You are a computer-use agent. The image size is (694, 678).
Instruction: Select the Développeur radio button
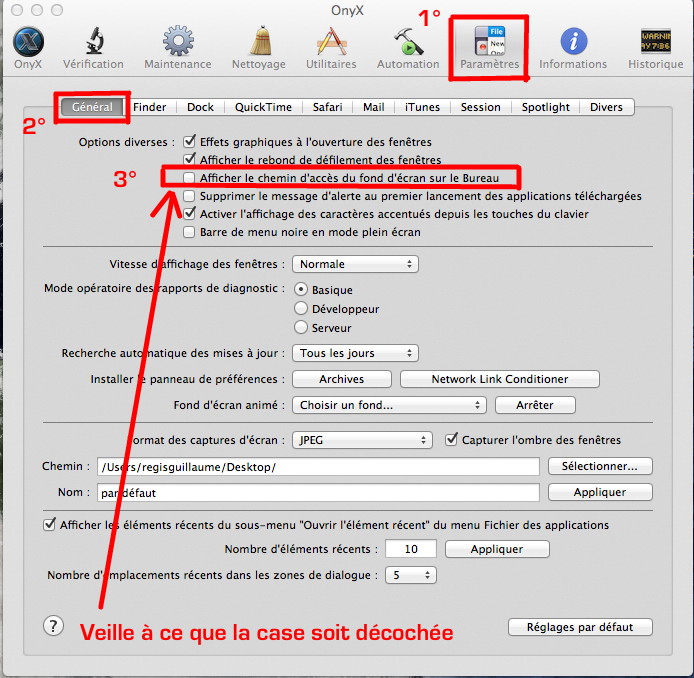[301, 308]
